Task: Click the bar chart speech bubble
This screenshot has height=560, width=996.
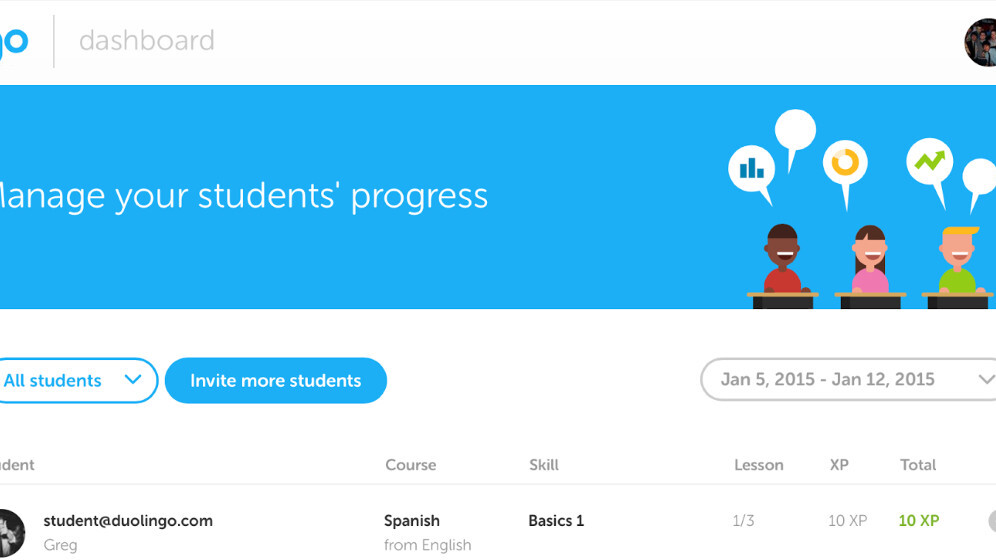Action: (x=752, y=168)
